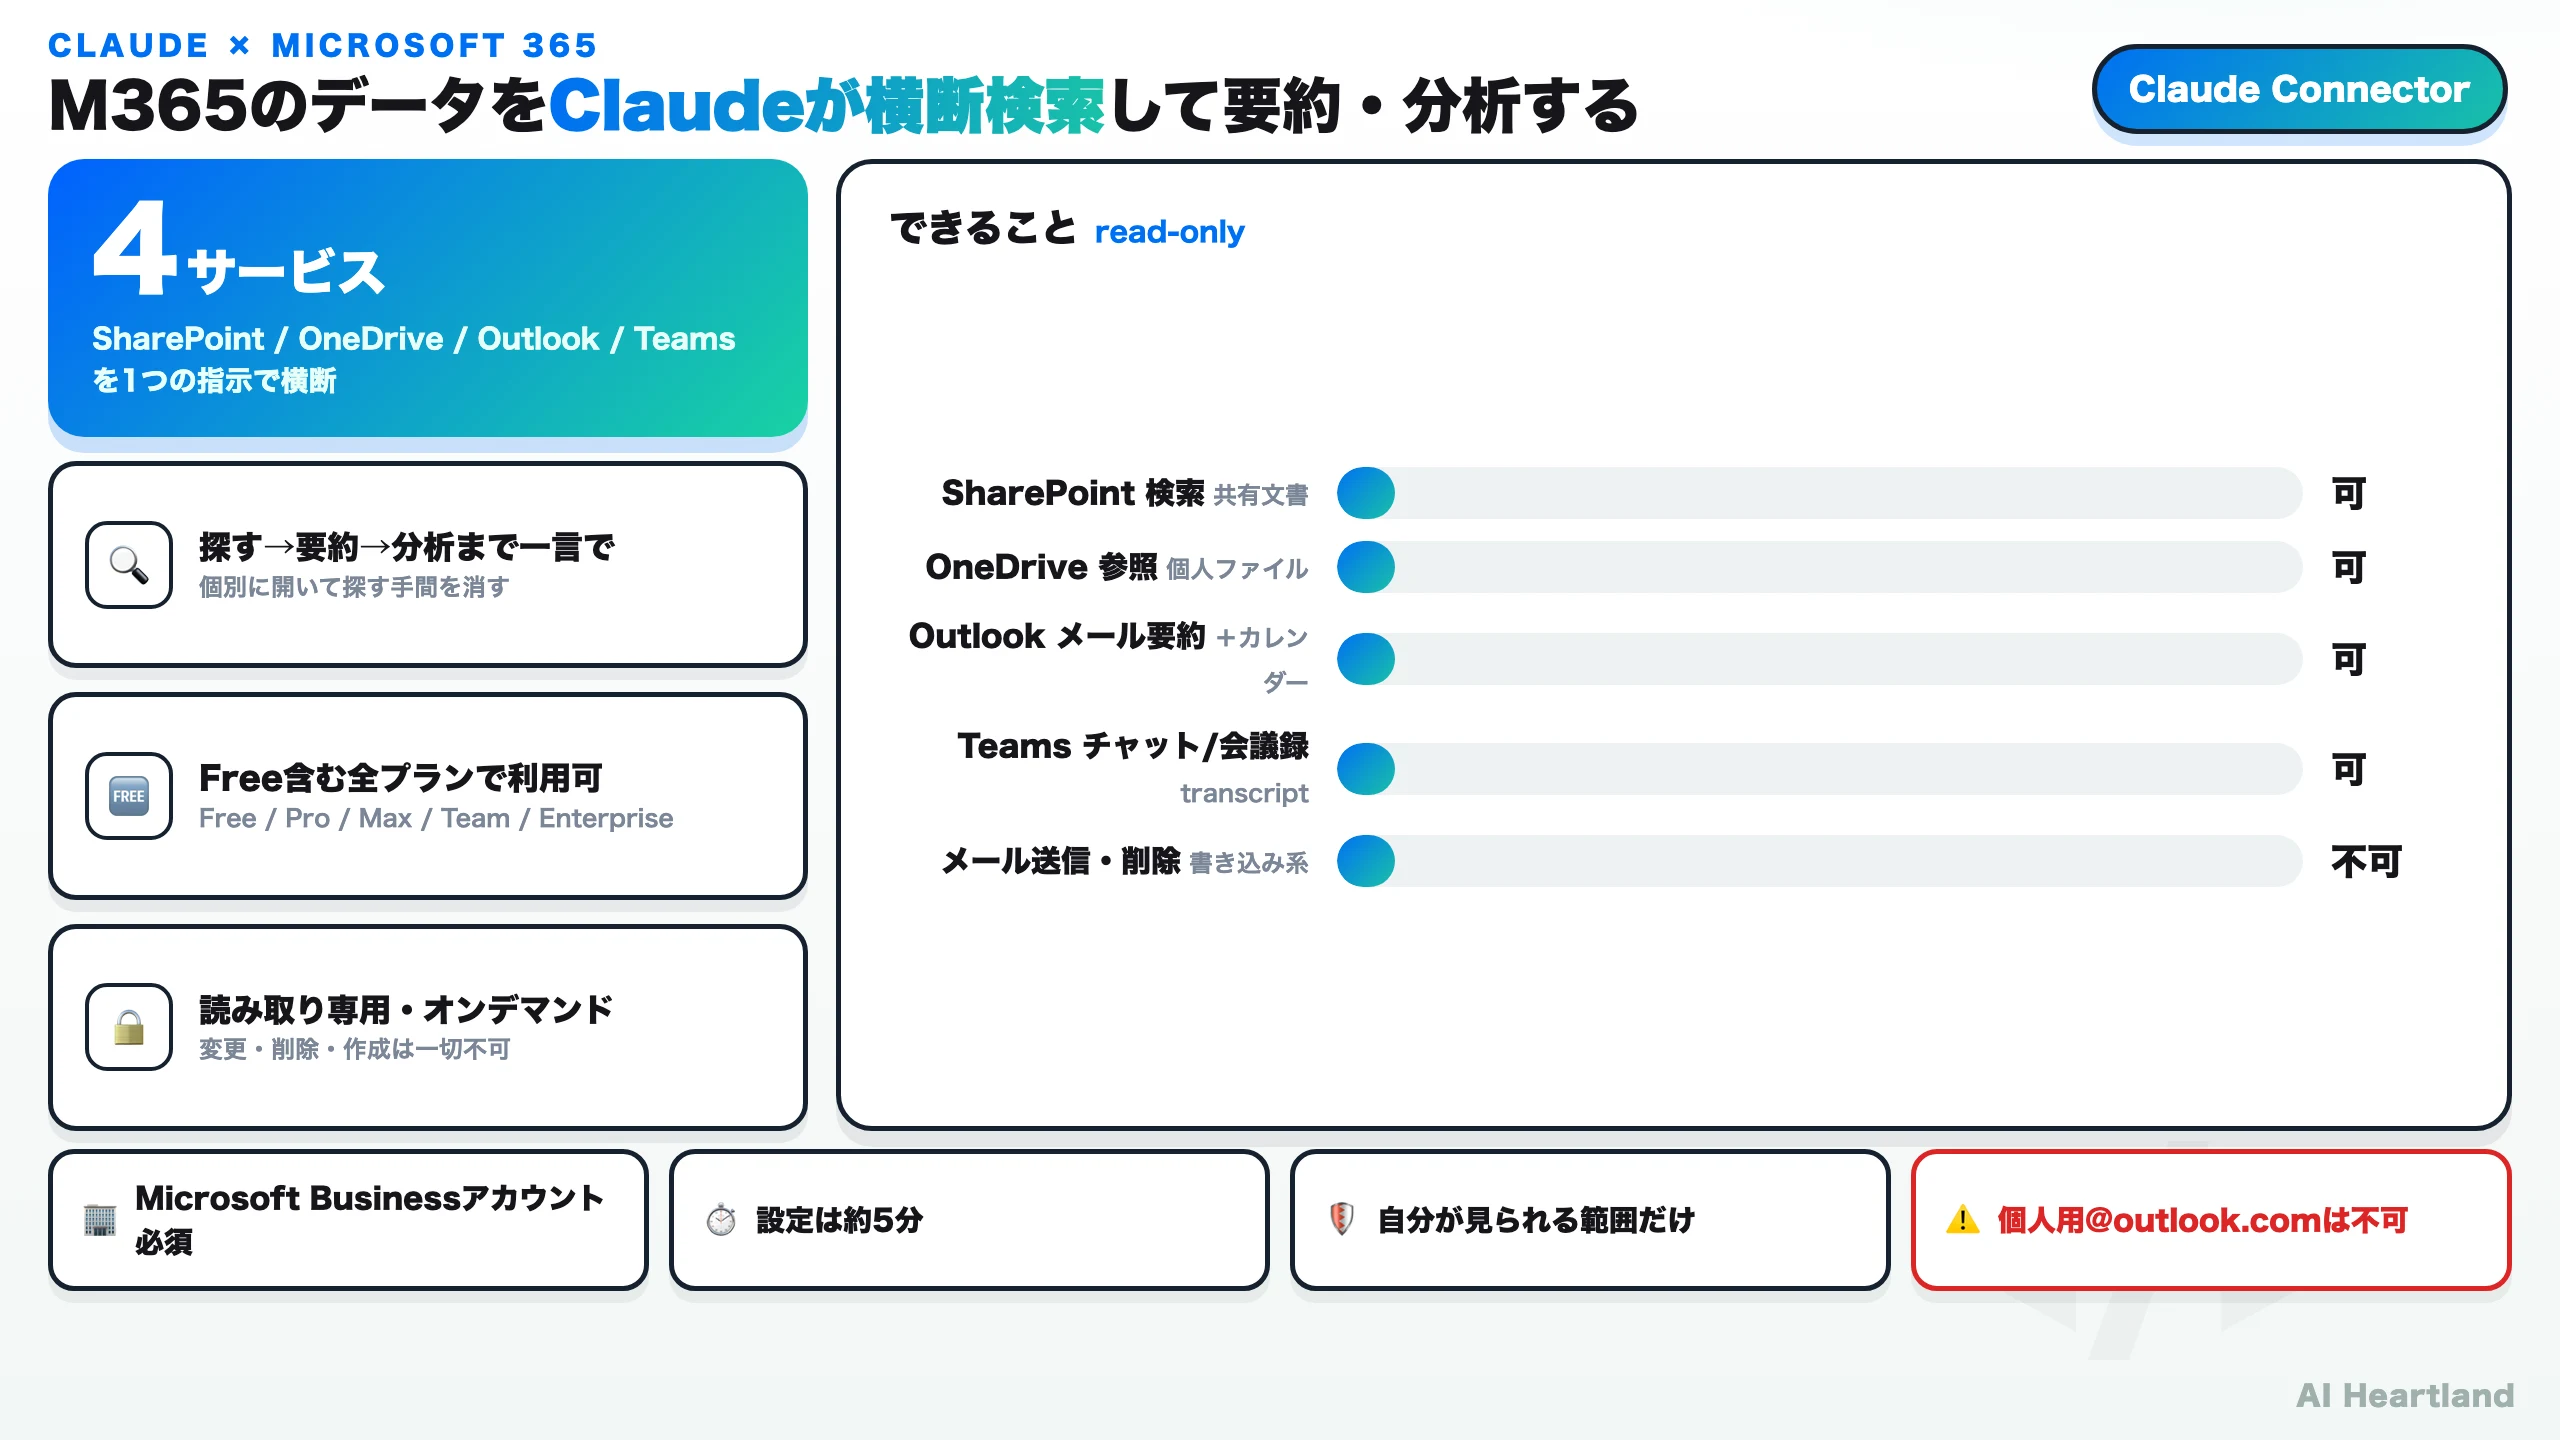Click the read-only label
2560x1440 pixels.
tap(1169, 232)
